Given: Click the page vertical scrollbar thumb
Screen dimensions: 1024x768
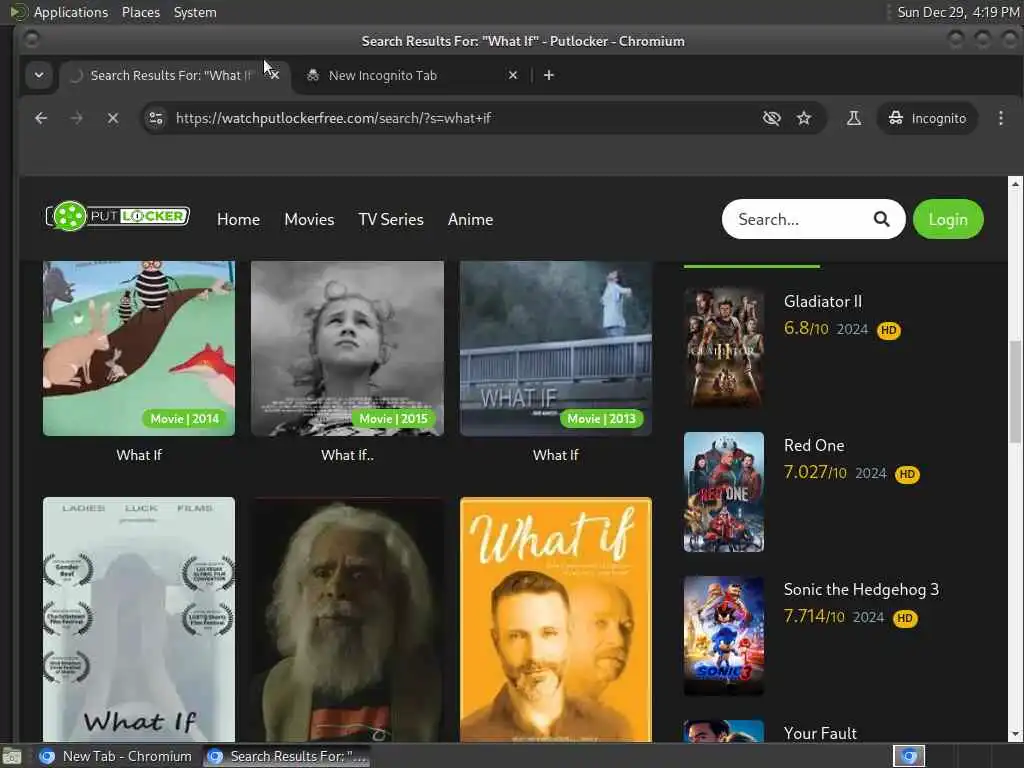Looking at the screenshot, I should pyautogui.click(x=1015, y=392).
